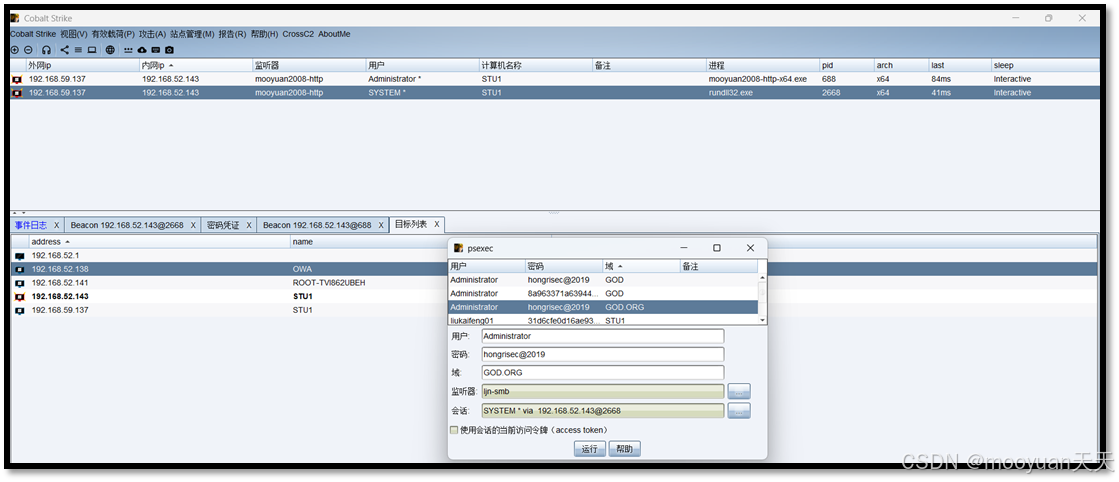
Task: Sort credentials by 域 column header
Action: 641,266
